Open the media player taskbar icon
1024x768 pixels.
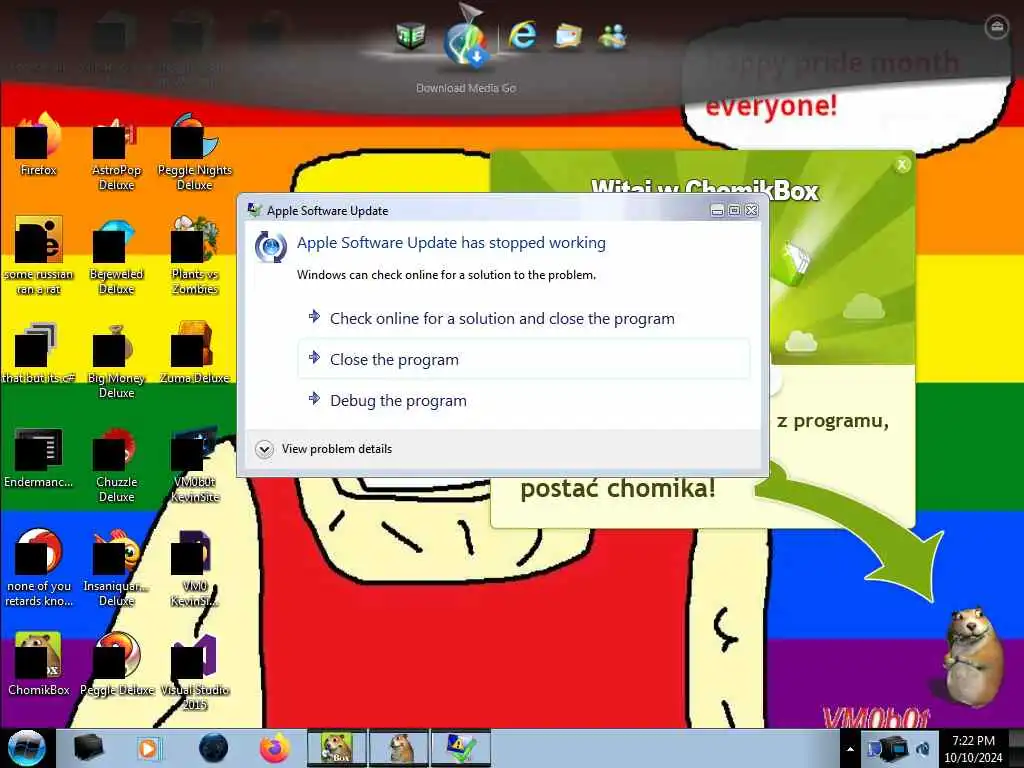coord(148,748)
